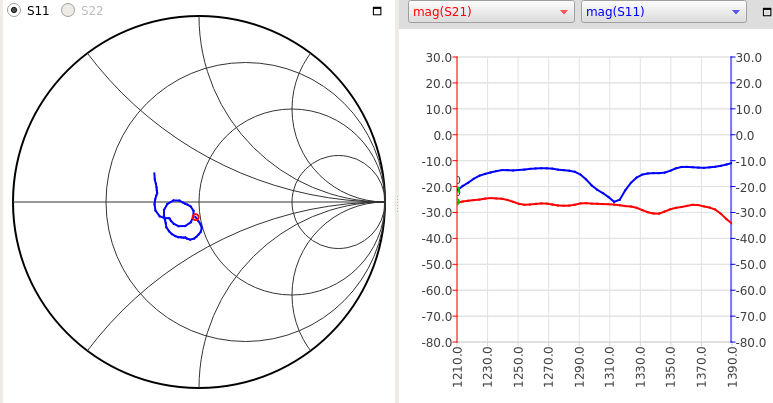Open the mag(S11) trace dropdown
This screenshot has width=773, height=403.
pos(664,12)
